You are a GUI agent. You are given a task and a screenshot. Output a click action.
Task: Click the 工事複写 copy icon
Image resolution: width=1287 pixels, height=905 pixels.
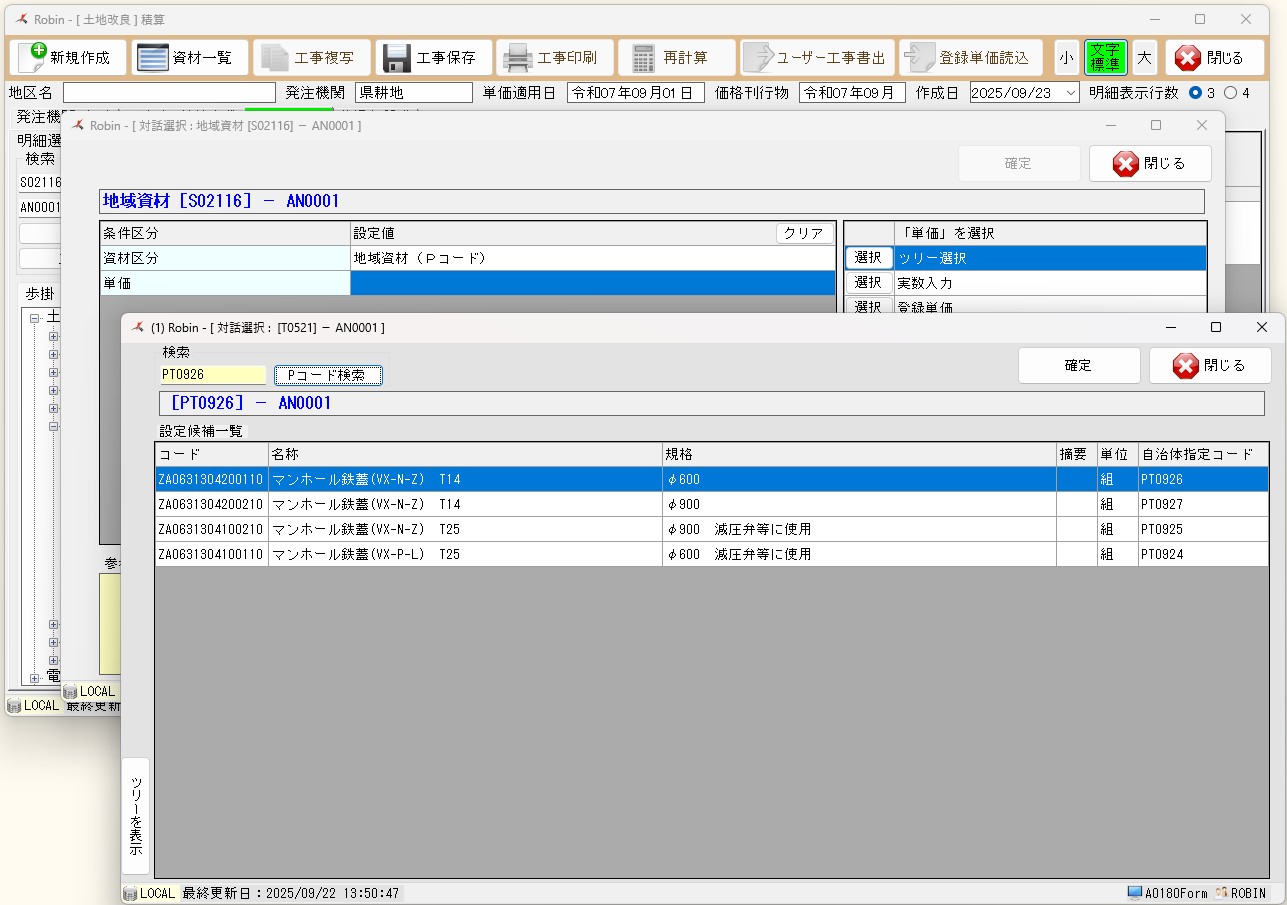pos(274,58)
